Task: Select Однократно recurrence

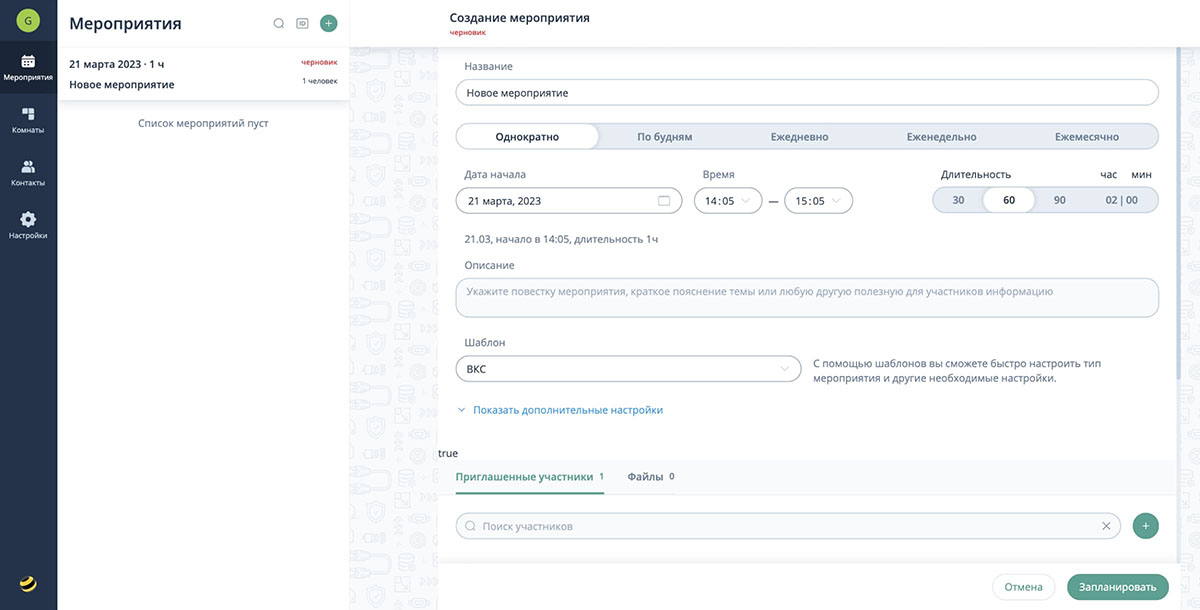Action: tap(527, 137)
